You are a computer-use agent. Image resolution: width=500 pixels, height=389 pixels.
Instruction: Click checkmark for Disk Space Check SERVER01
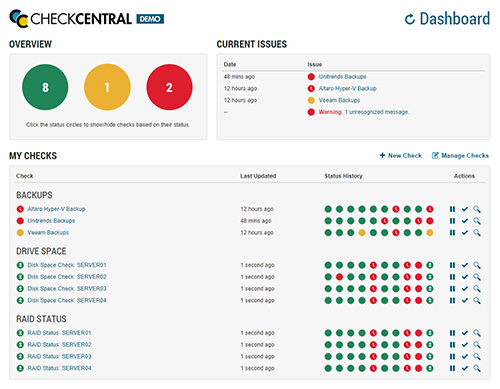click(x=465, y=265)
